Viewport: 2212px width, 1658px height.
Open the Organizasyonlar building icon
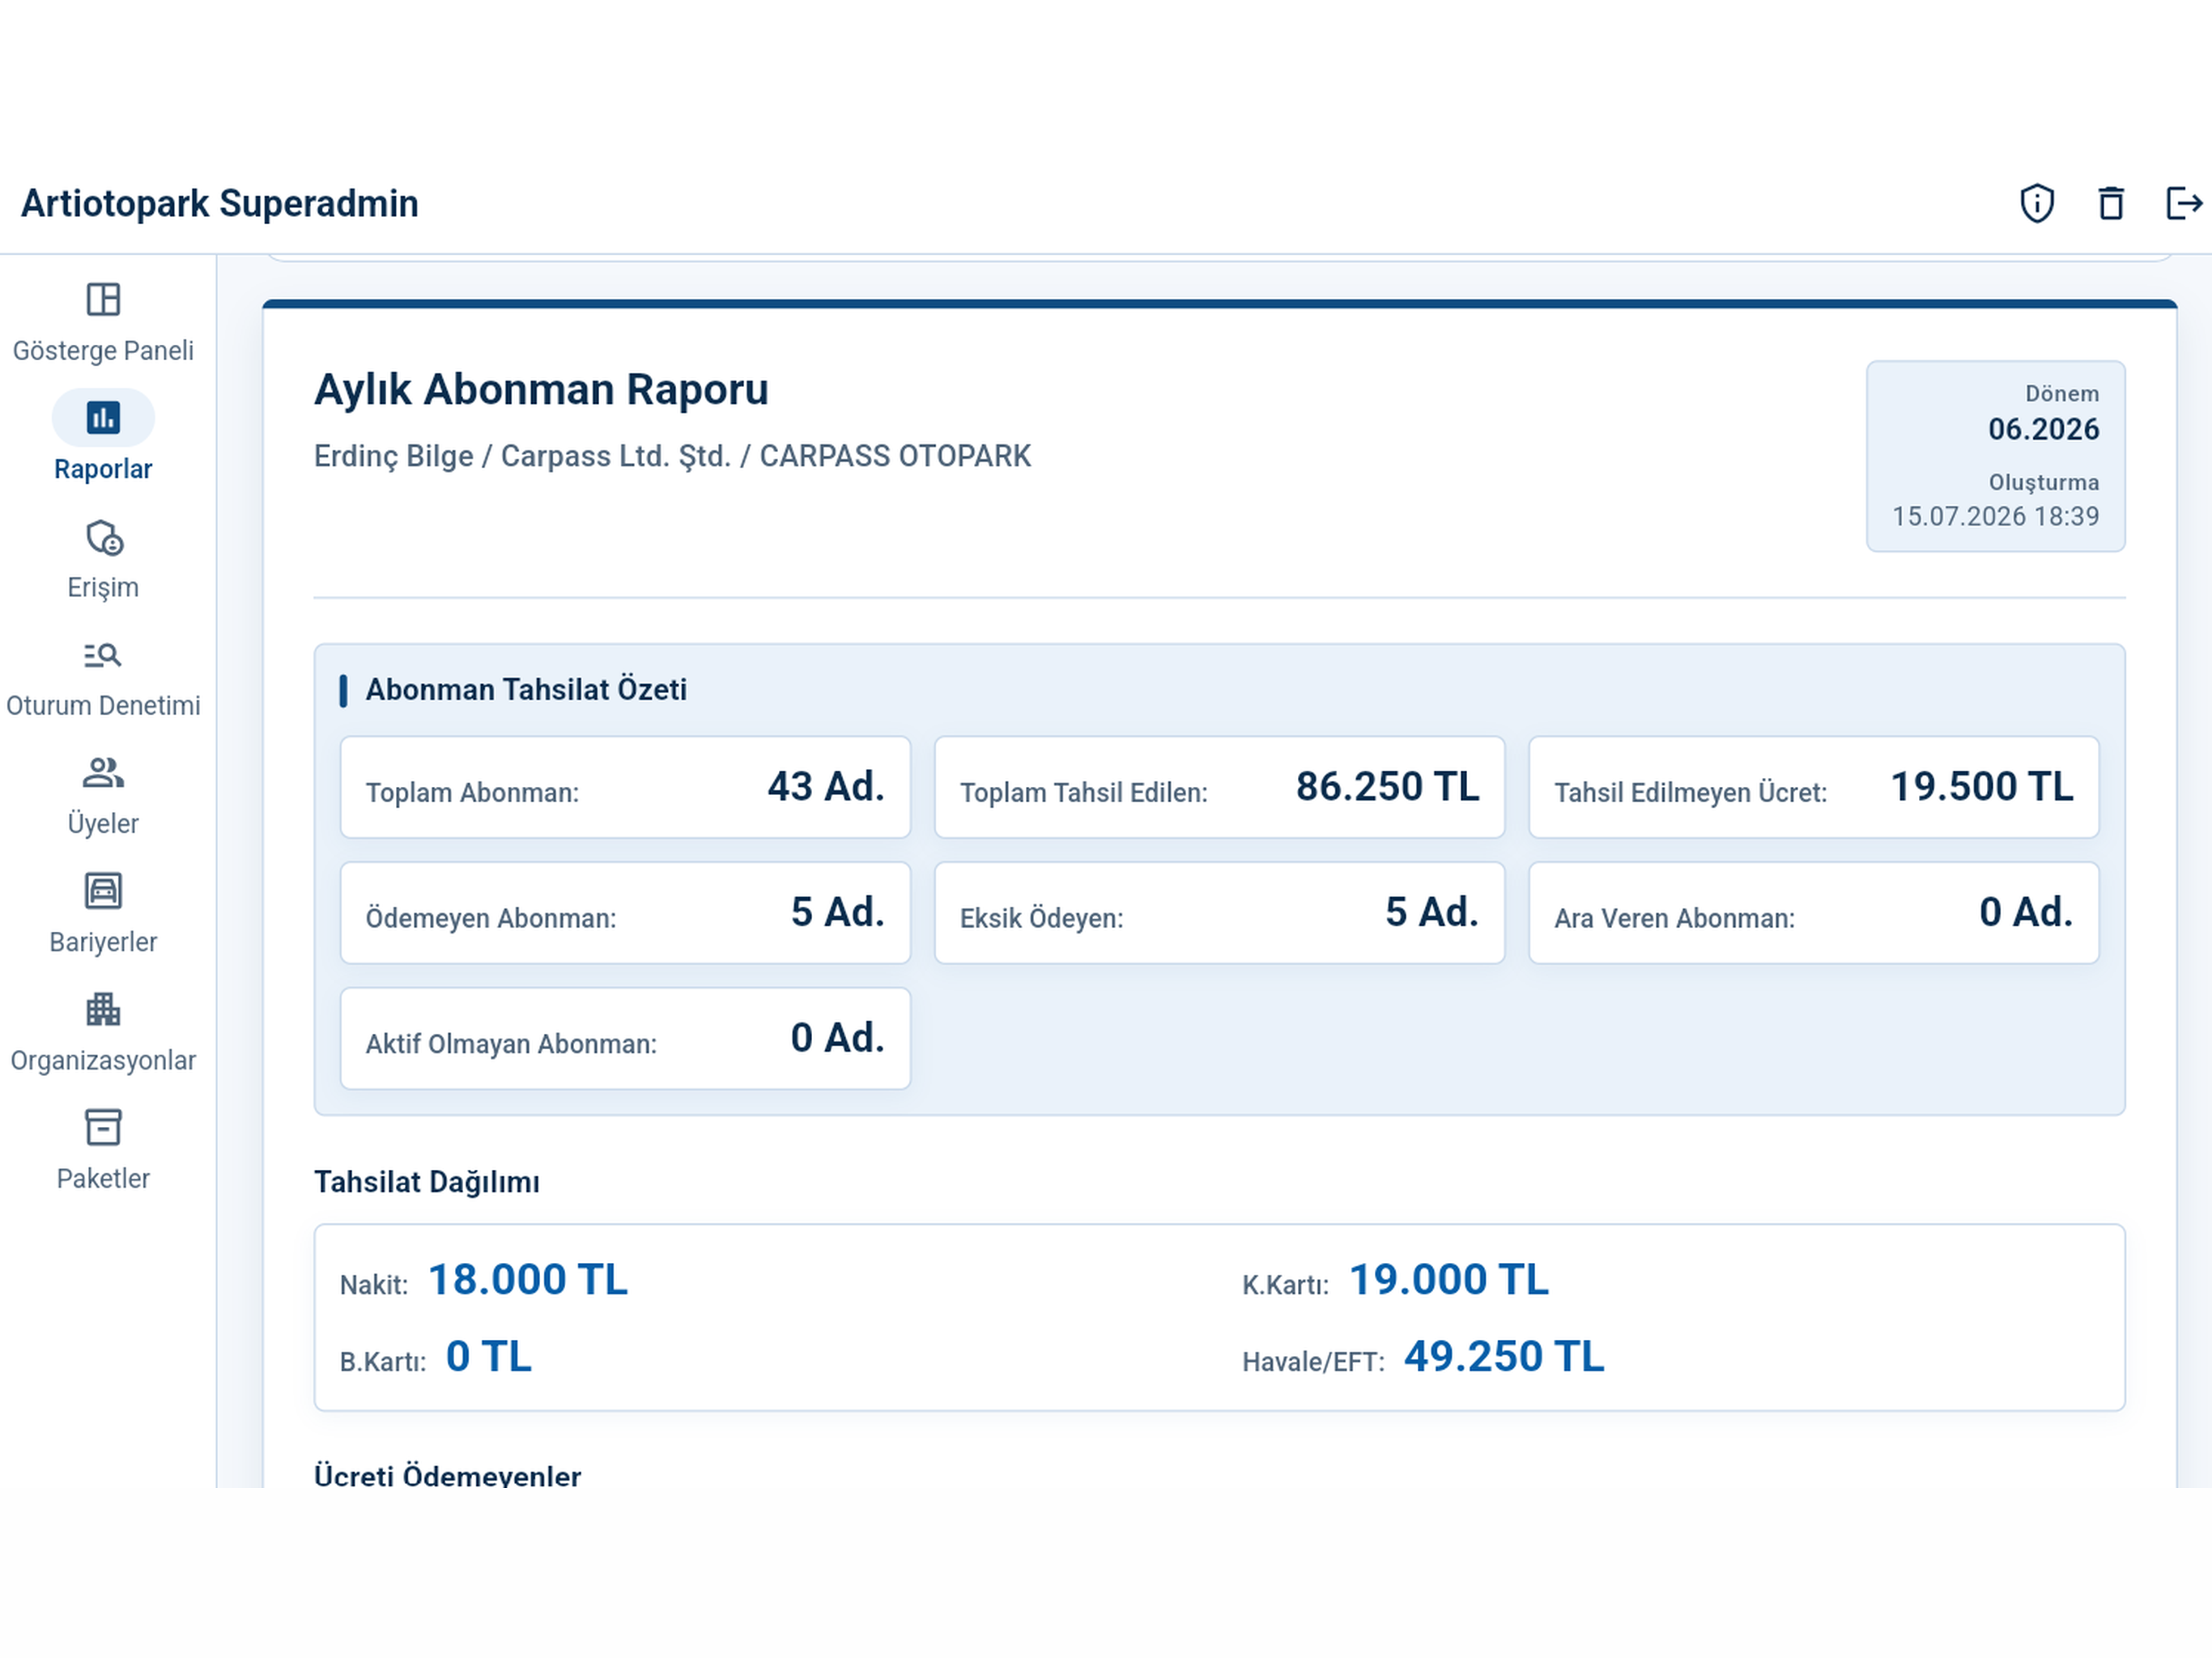point(103,1009)
